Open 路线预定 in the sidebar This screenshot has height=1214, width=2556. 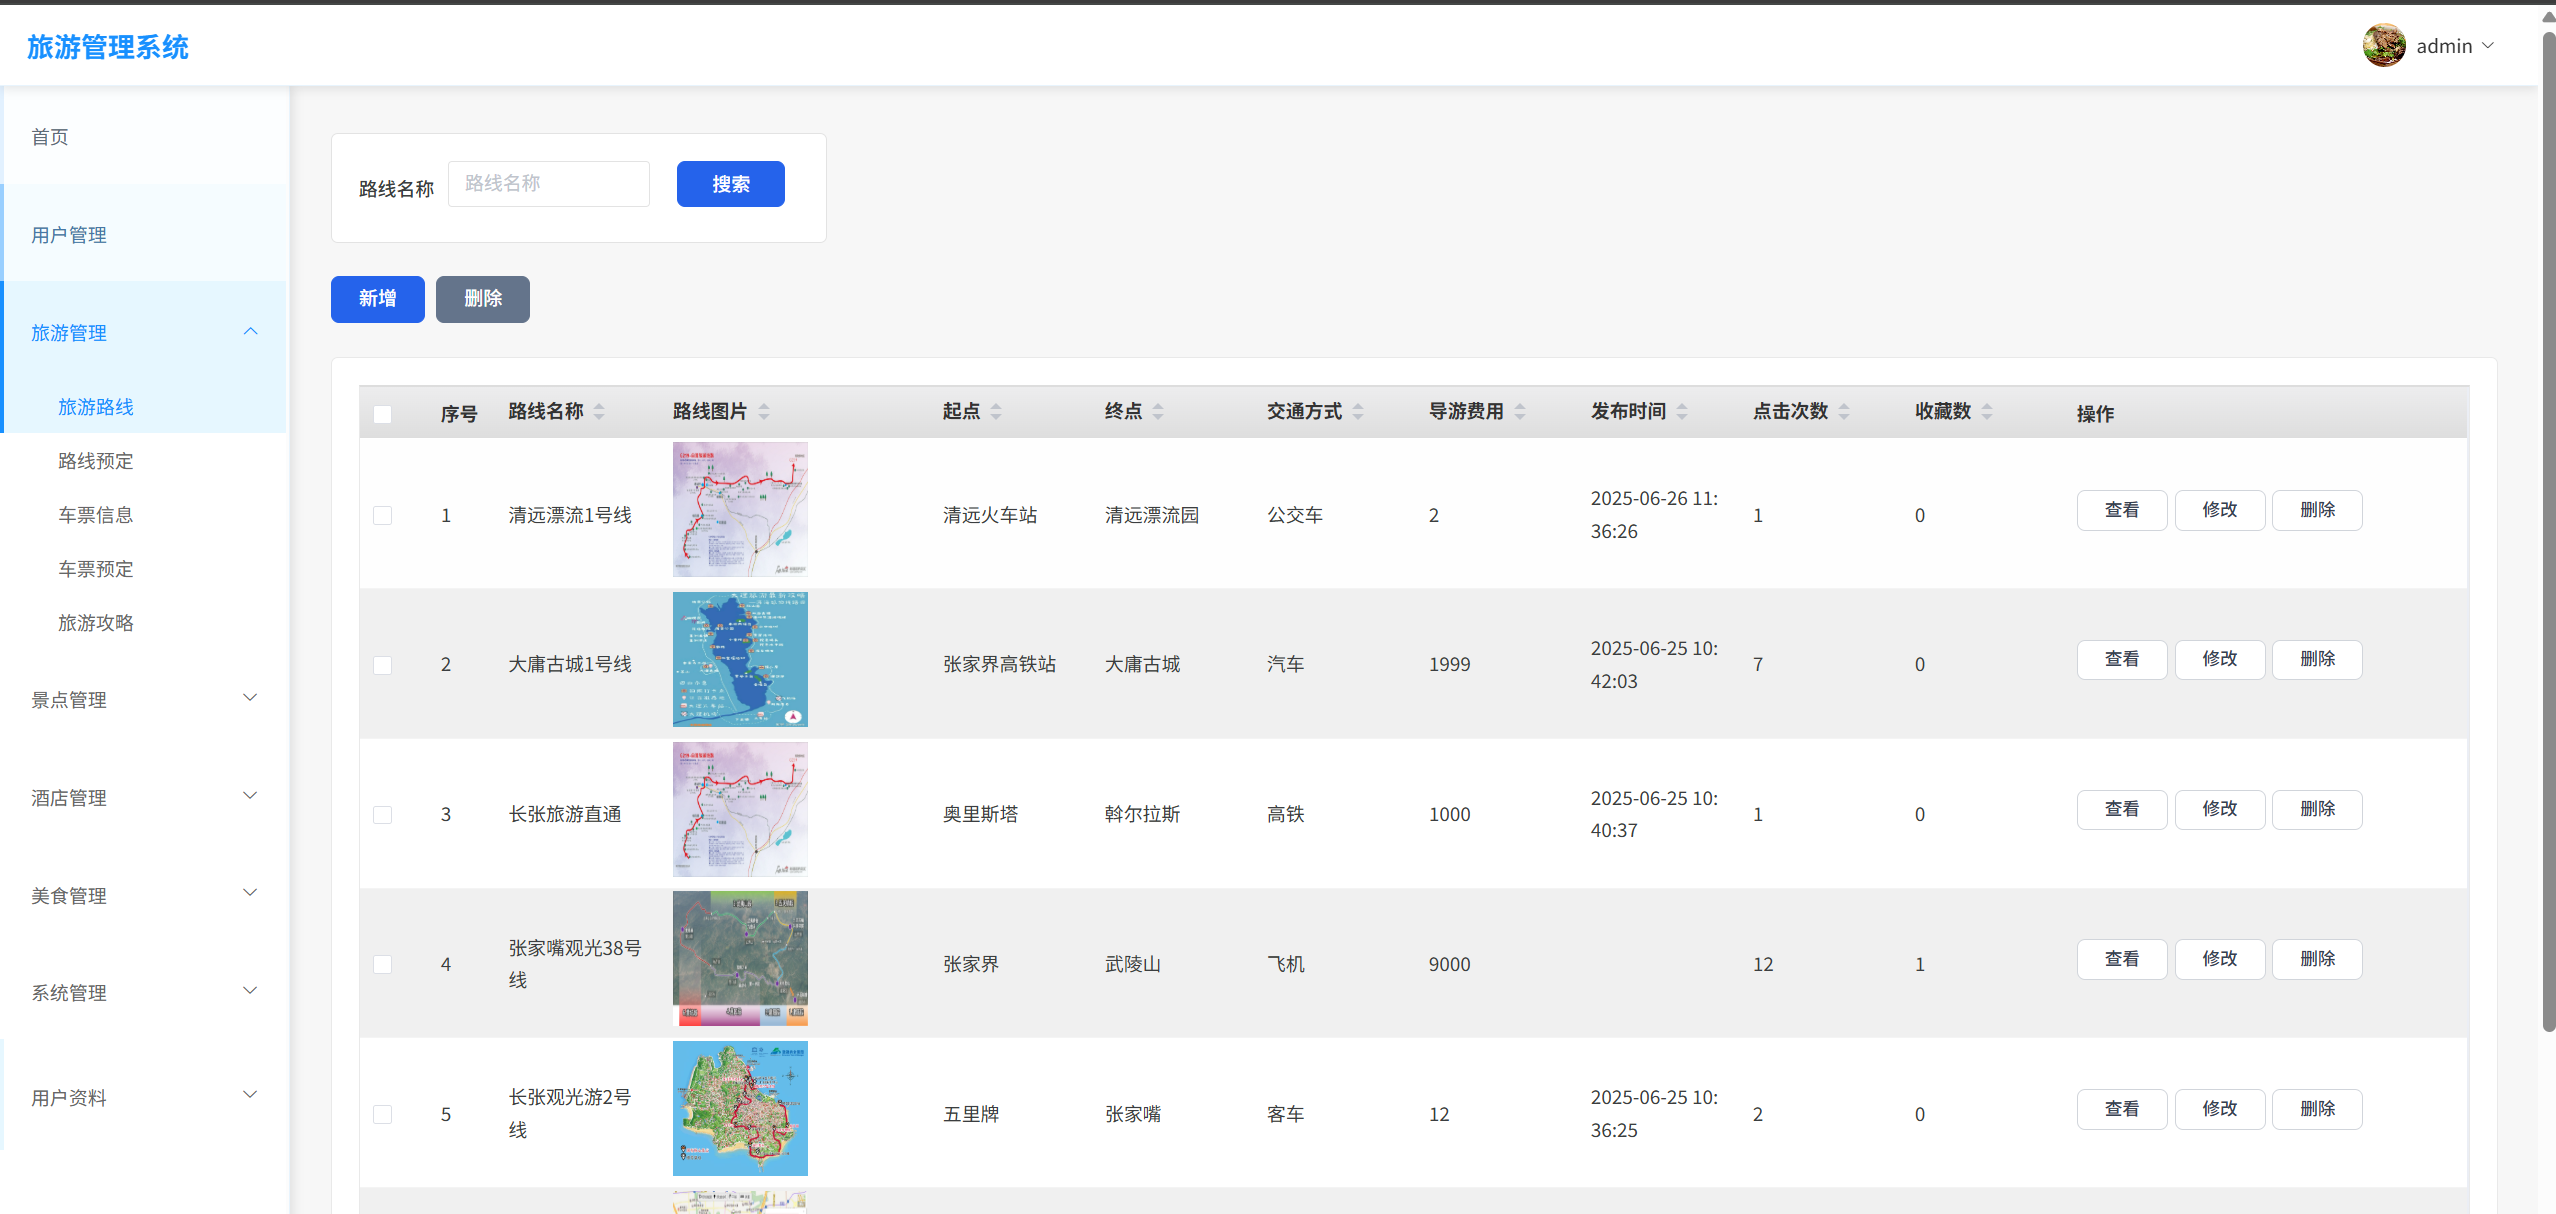pyautogui.click(x=96, y=461)
